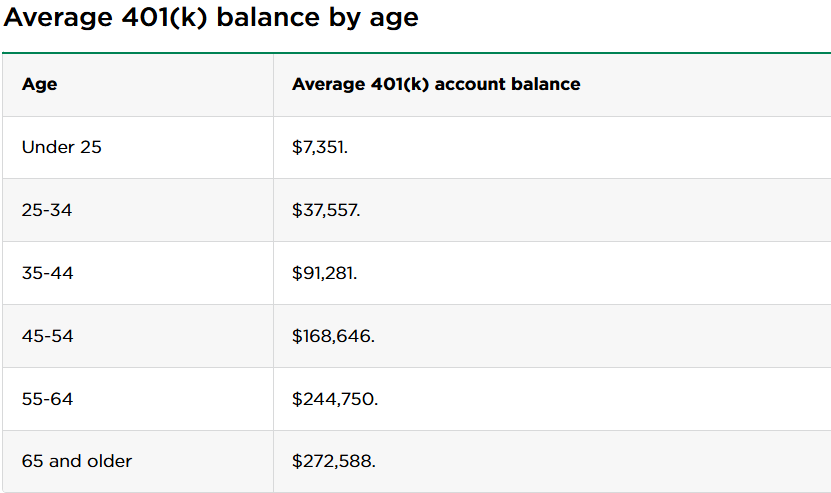Viewport: 831px width, 493px height.
Task: Select the "35-44" age group cell
Action: 47,273
